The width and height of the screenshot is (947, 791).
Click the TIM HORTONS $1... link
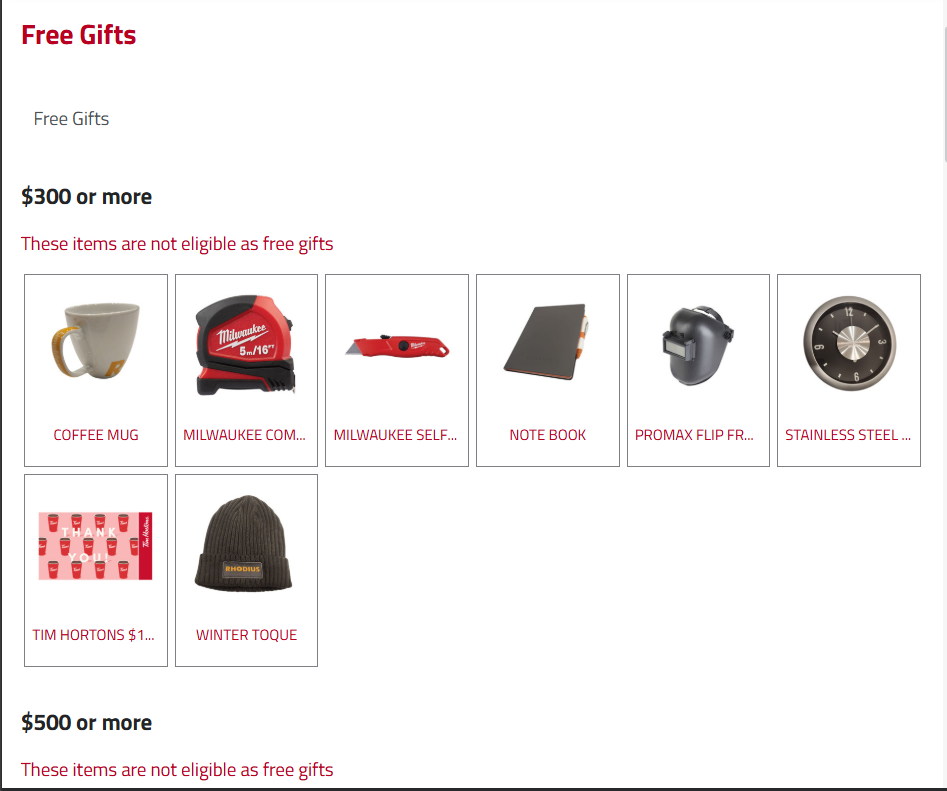tap(94, 635)
